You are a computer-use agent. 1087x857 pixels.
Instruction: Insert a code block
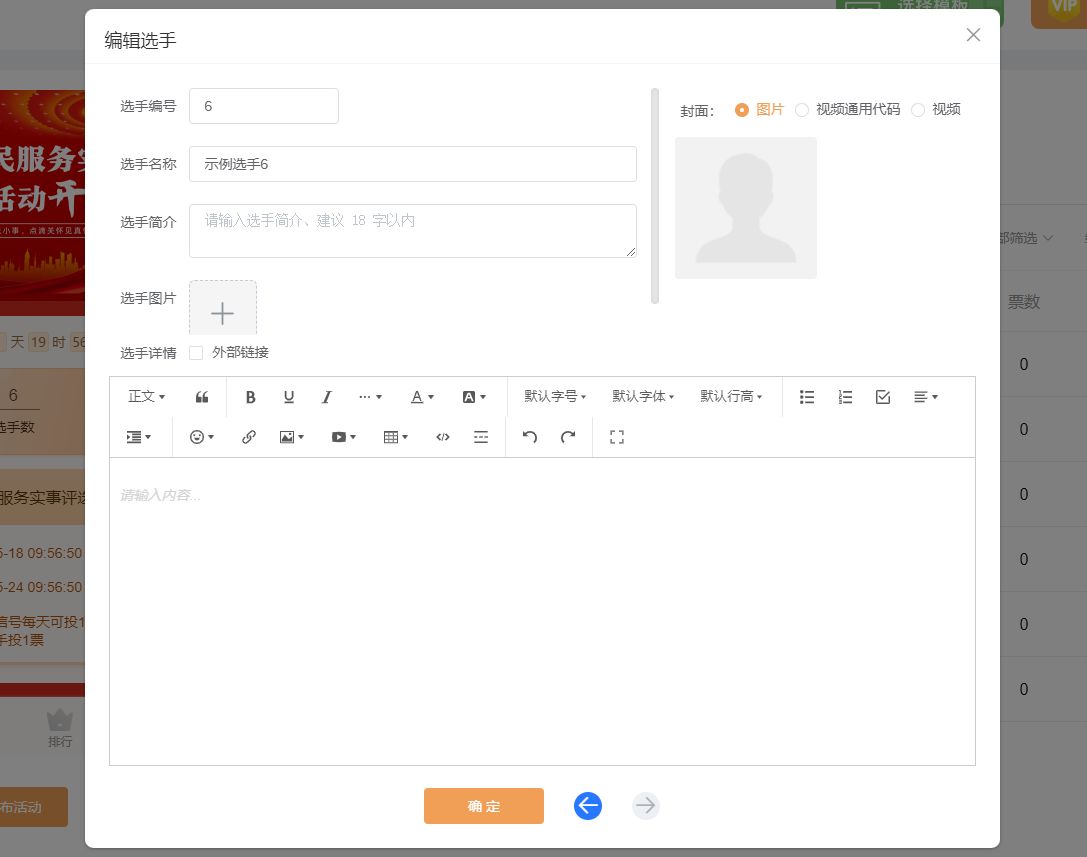tap(443, 437)
